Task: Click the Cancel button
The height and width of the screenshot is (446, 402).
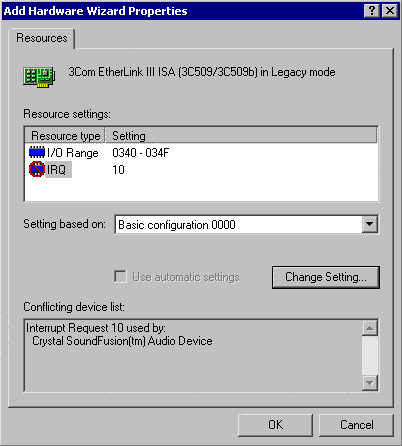Action: click(x=356, y=425)
